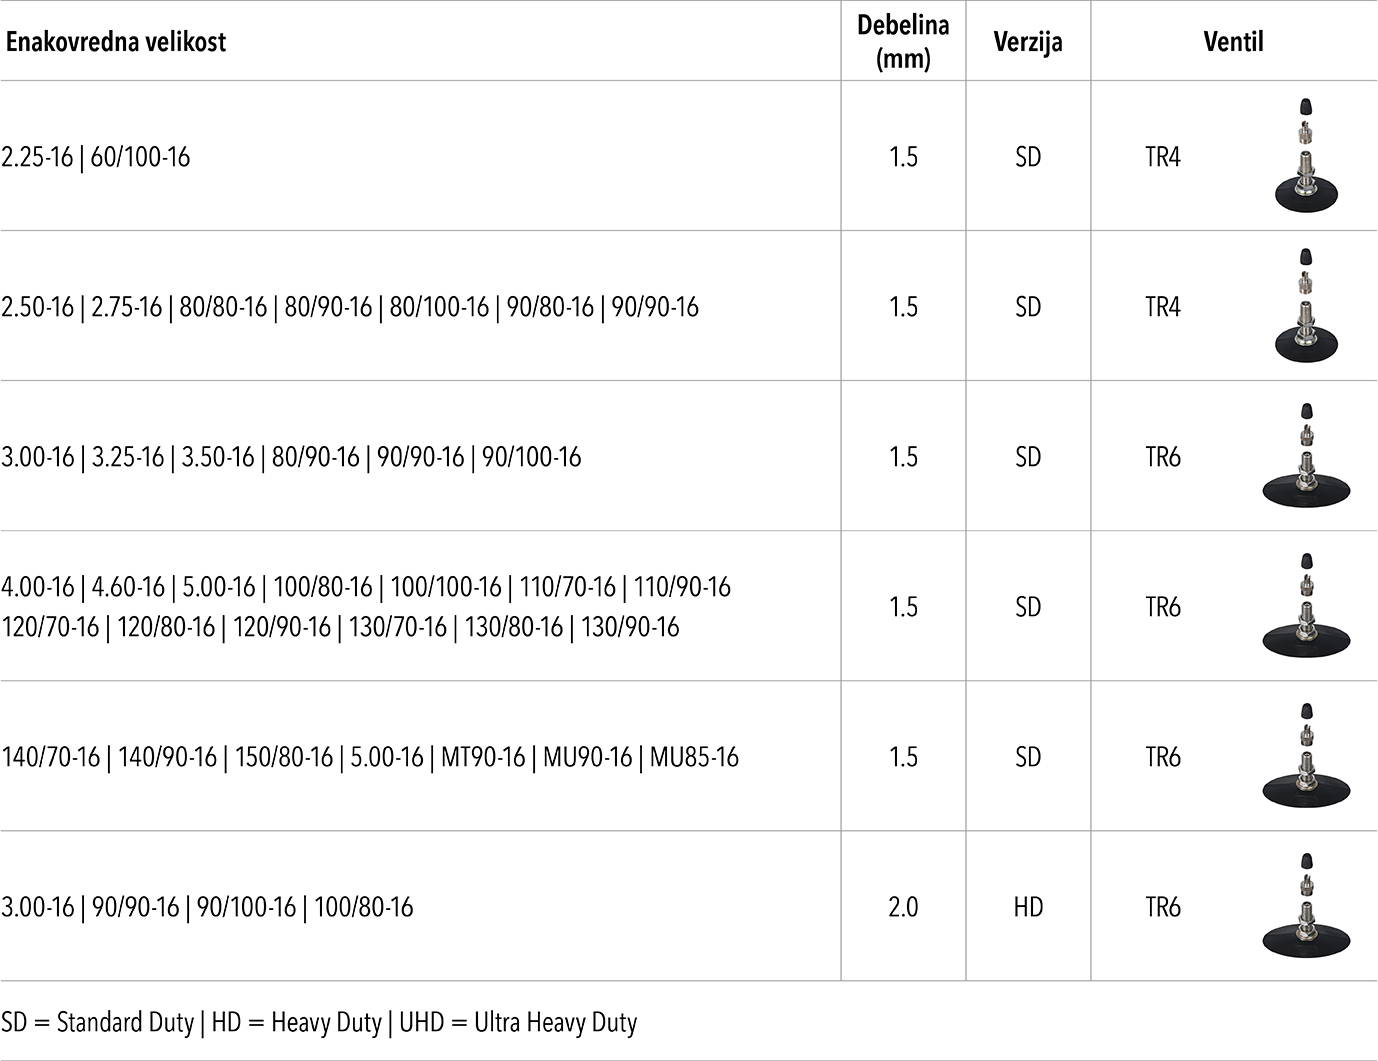
Task: Click the HD version cell
Action: pyautogui.click(x=1028, y=907)
